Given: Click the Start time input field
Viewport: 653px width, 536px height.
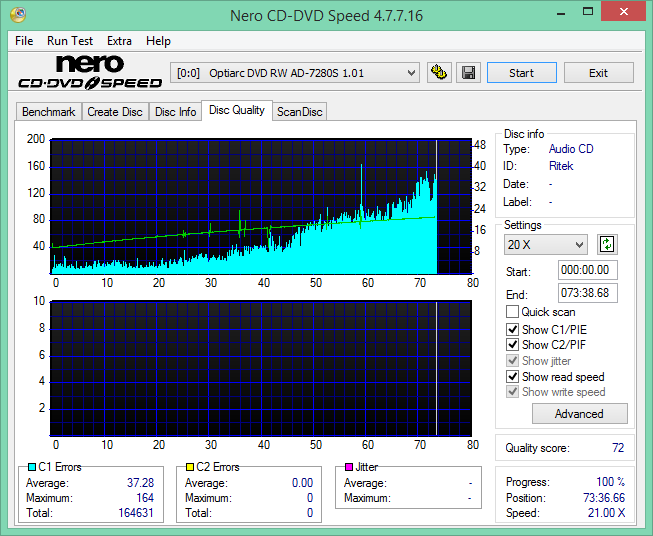Looking at the screenshot, I should pos(587,270).
